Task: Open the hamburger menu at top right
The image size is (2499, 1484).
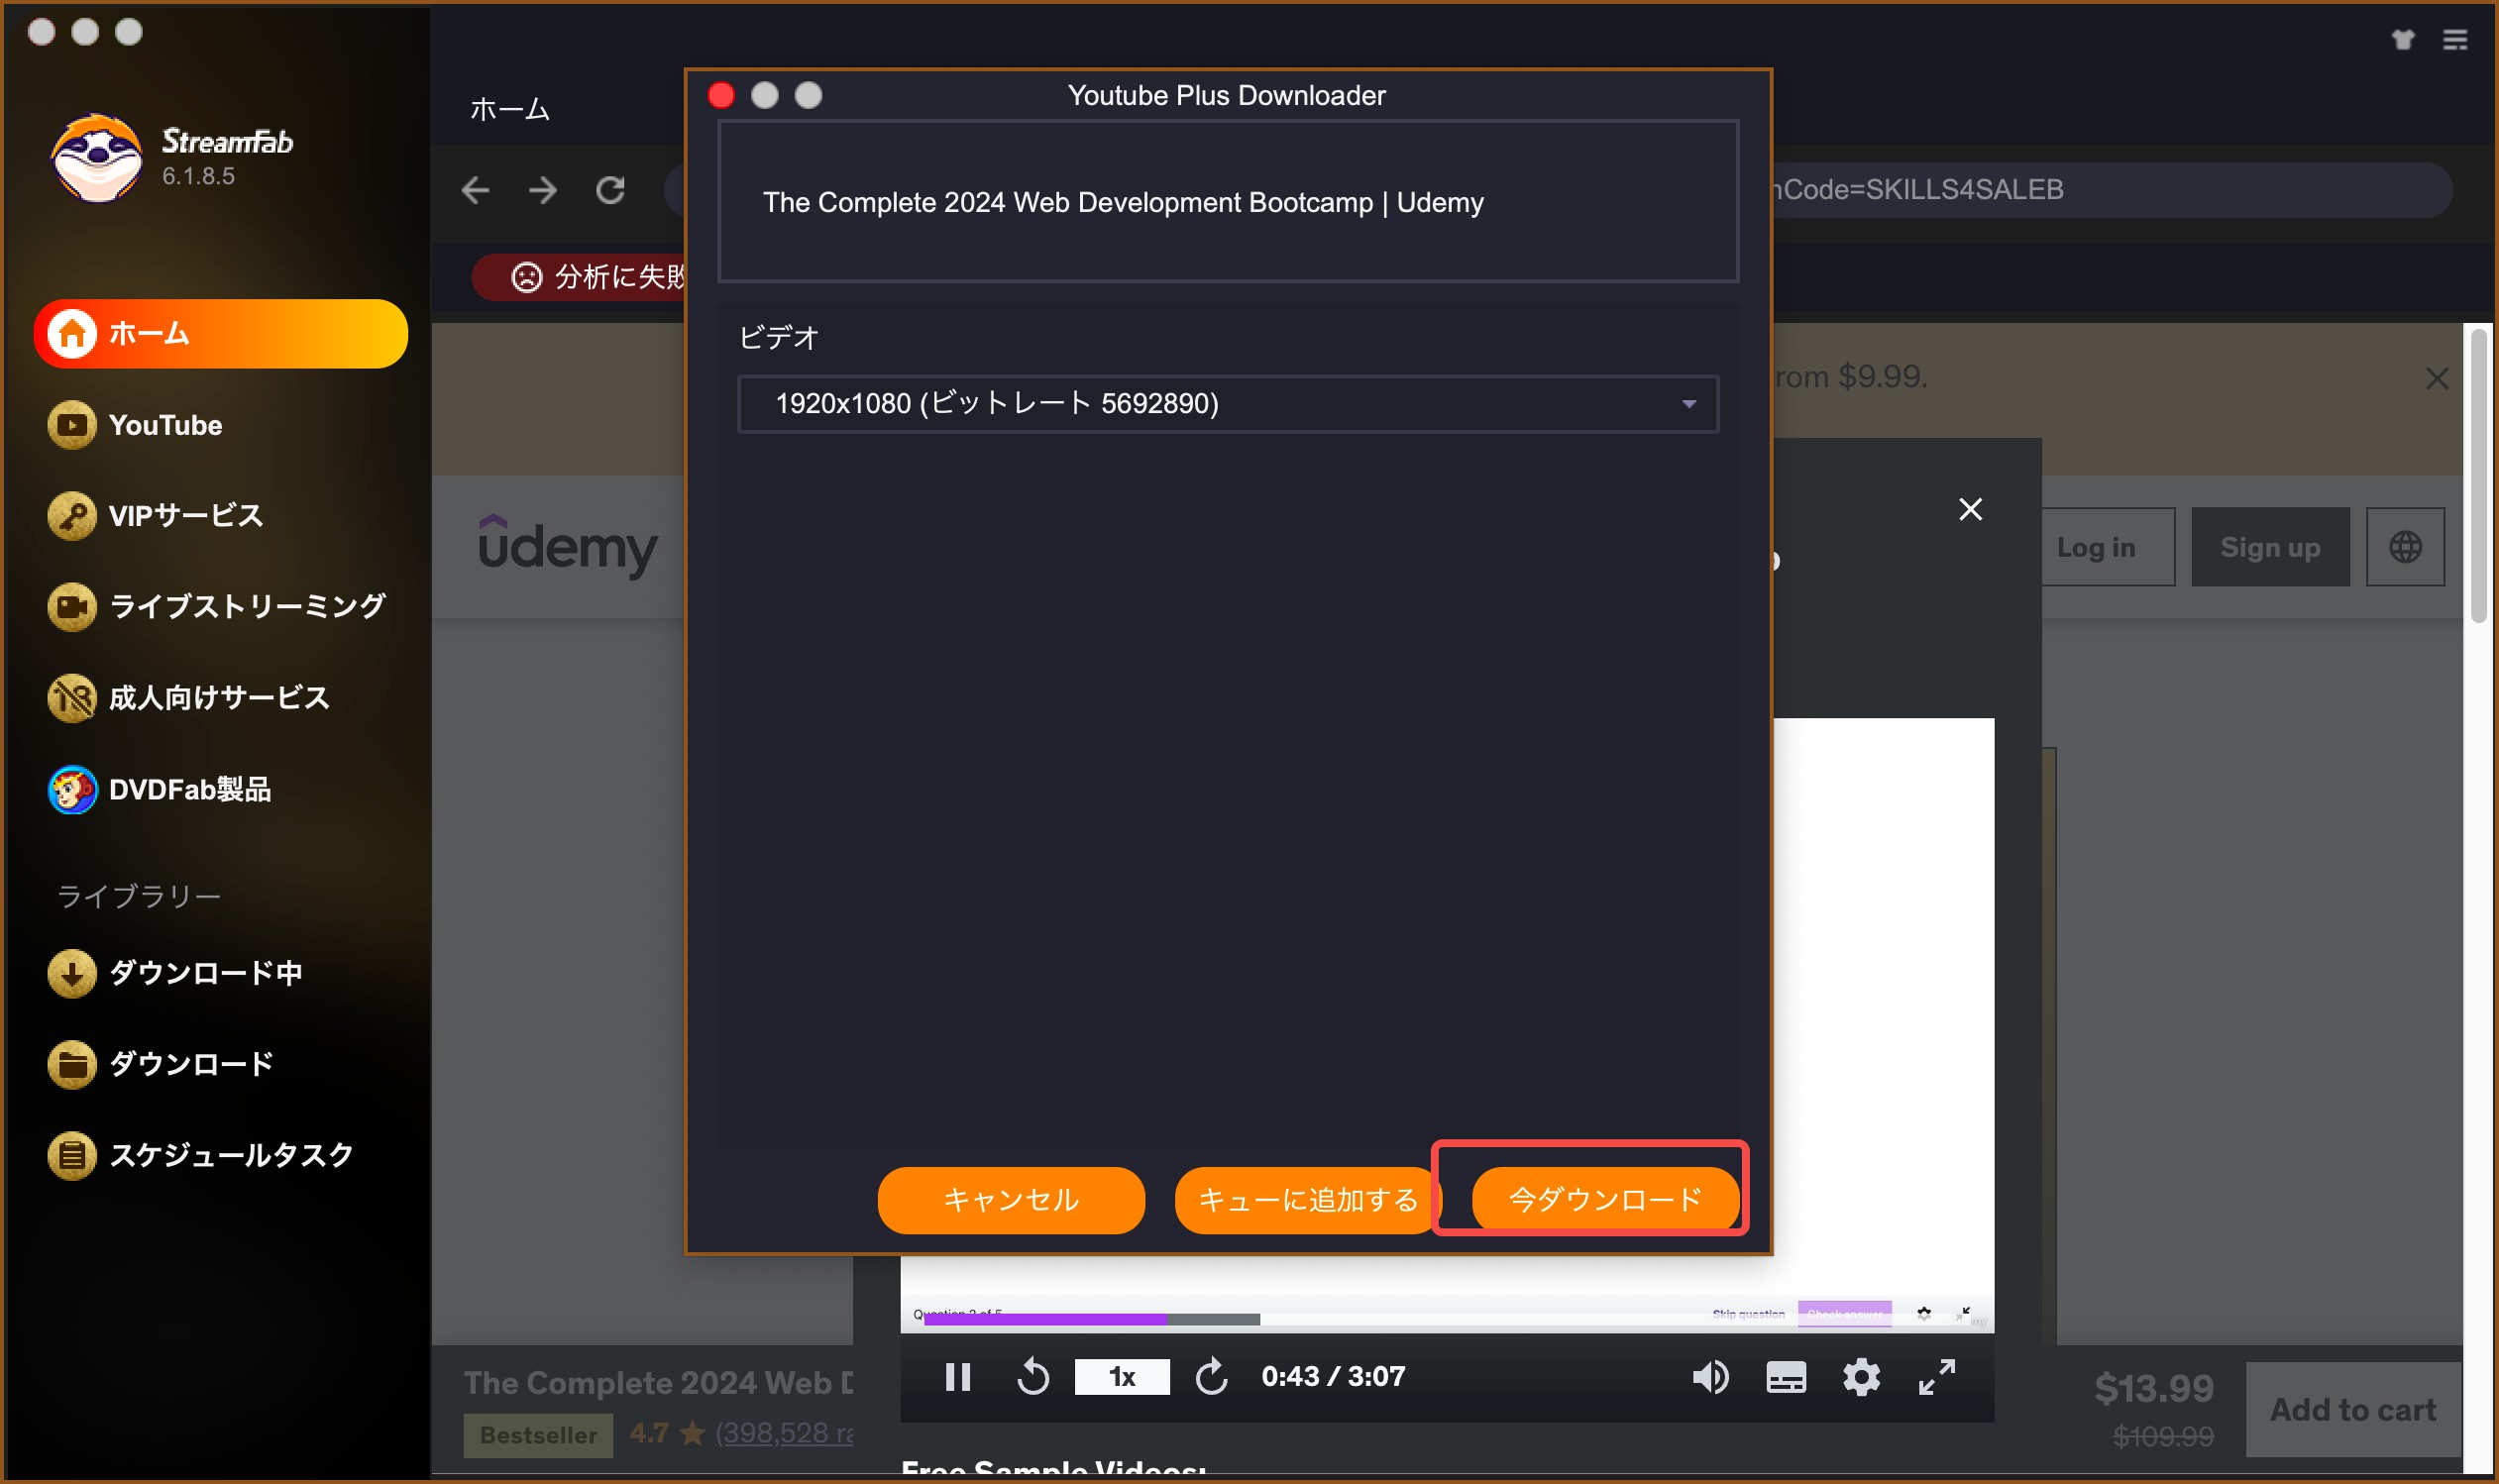Action: 2455,39
